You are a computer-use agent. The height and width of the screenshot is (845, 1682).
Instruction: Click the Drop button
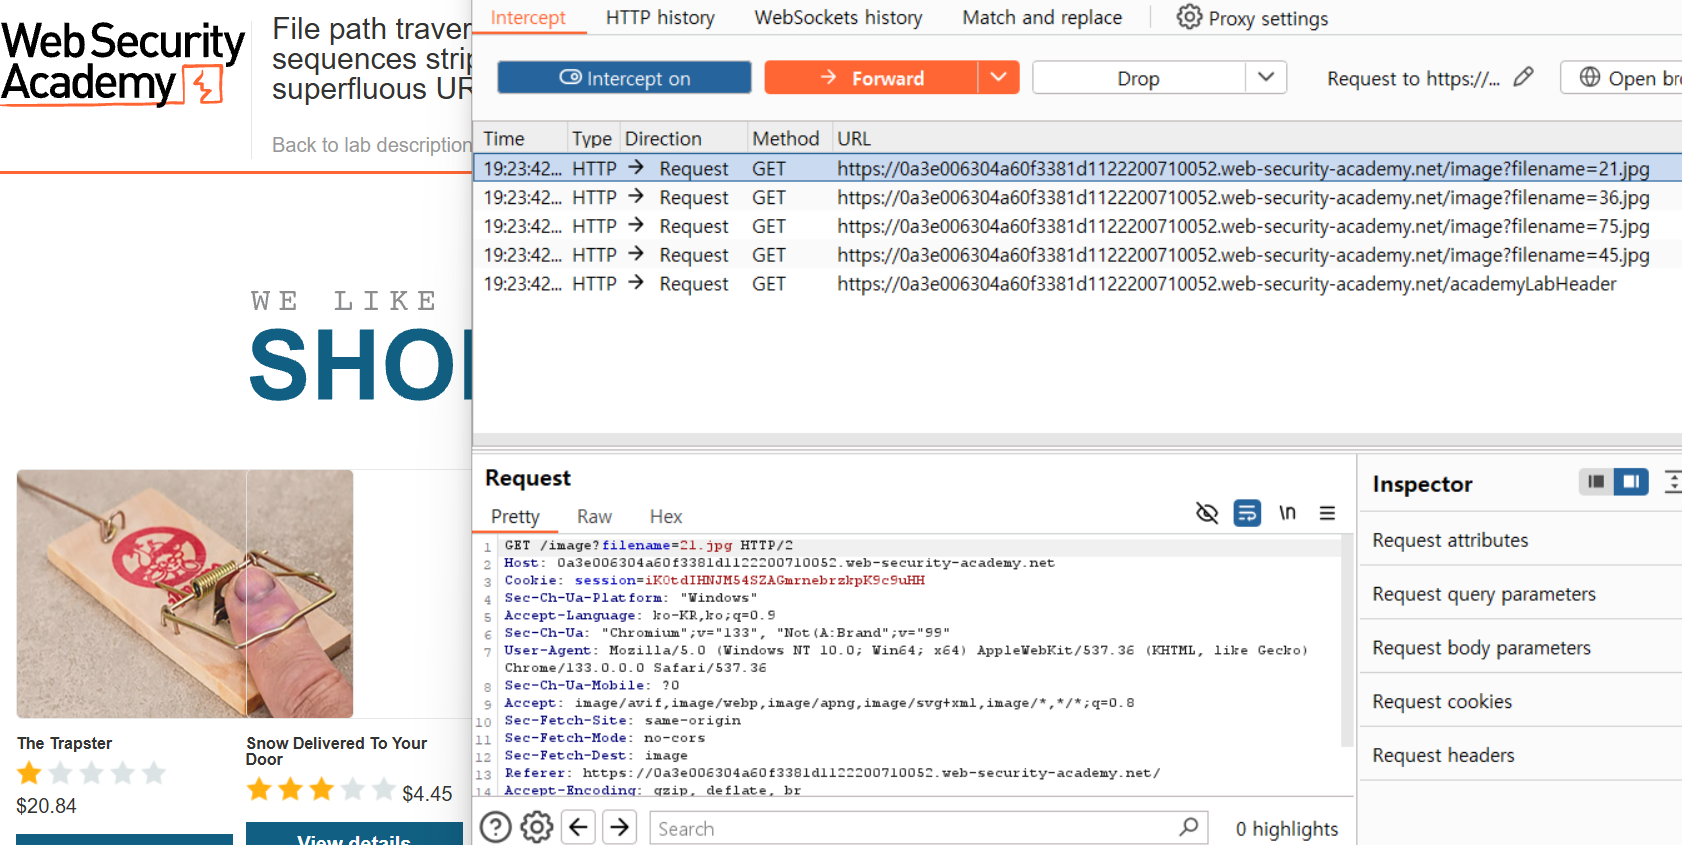1139,78
